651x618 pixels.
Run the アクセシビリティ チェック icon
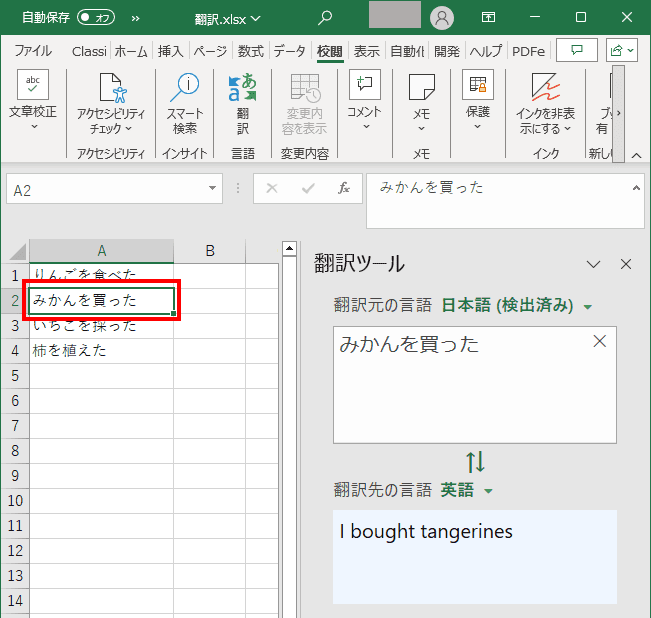pyautogui.click(x=112, y=88)
